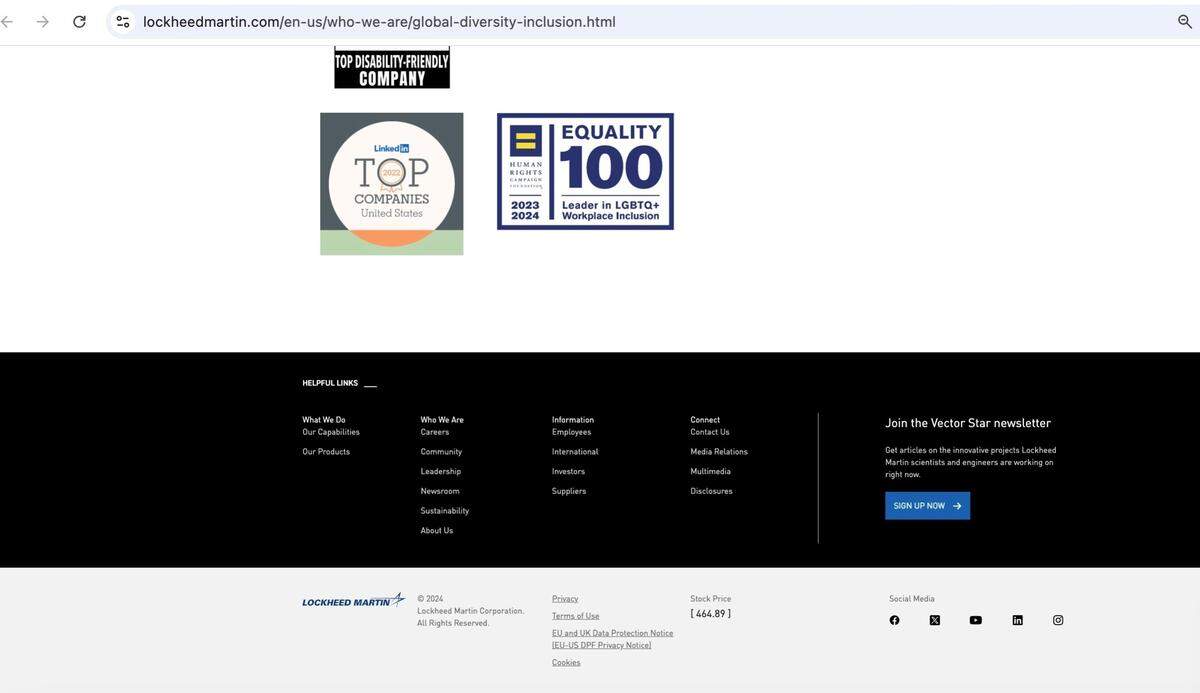The height and width of the screenshot is (693, 1200).
Task: Click the zoom magnifier icon in address bar
Action: click(x=1185, y=21)
